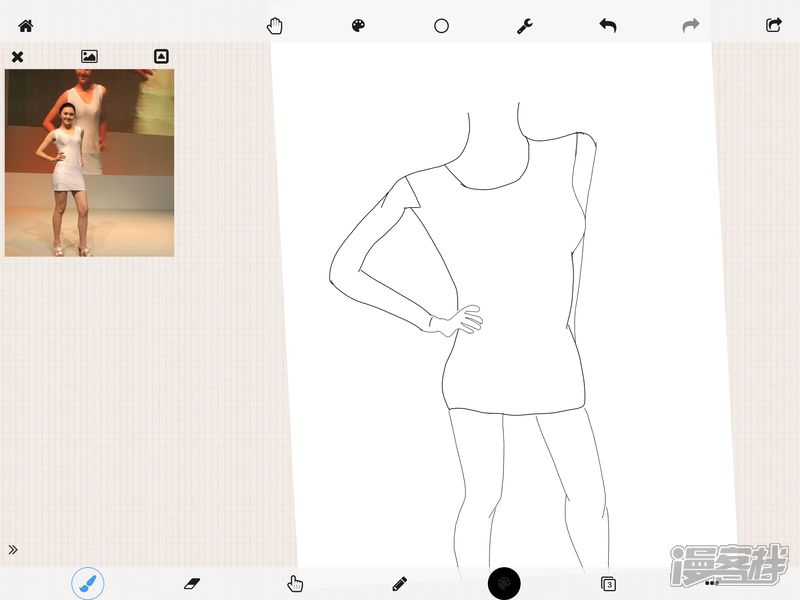Choose a new reference photo

[x=89, y=57]
